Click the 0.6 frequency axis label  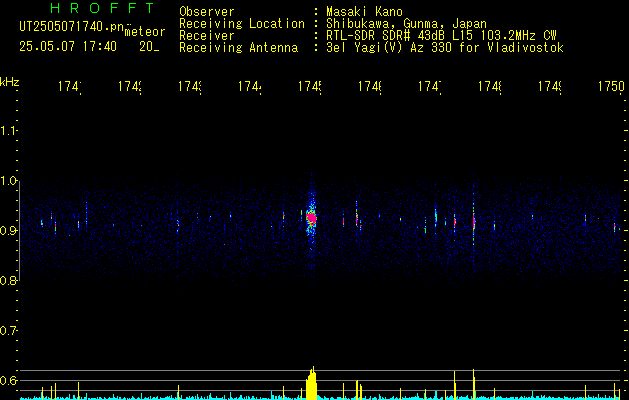(x=9, y=380)
